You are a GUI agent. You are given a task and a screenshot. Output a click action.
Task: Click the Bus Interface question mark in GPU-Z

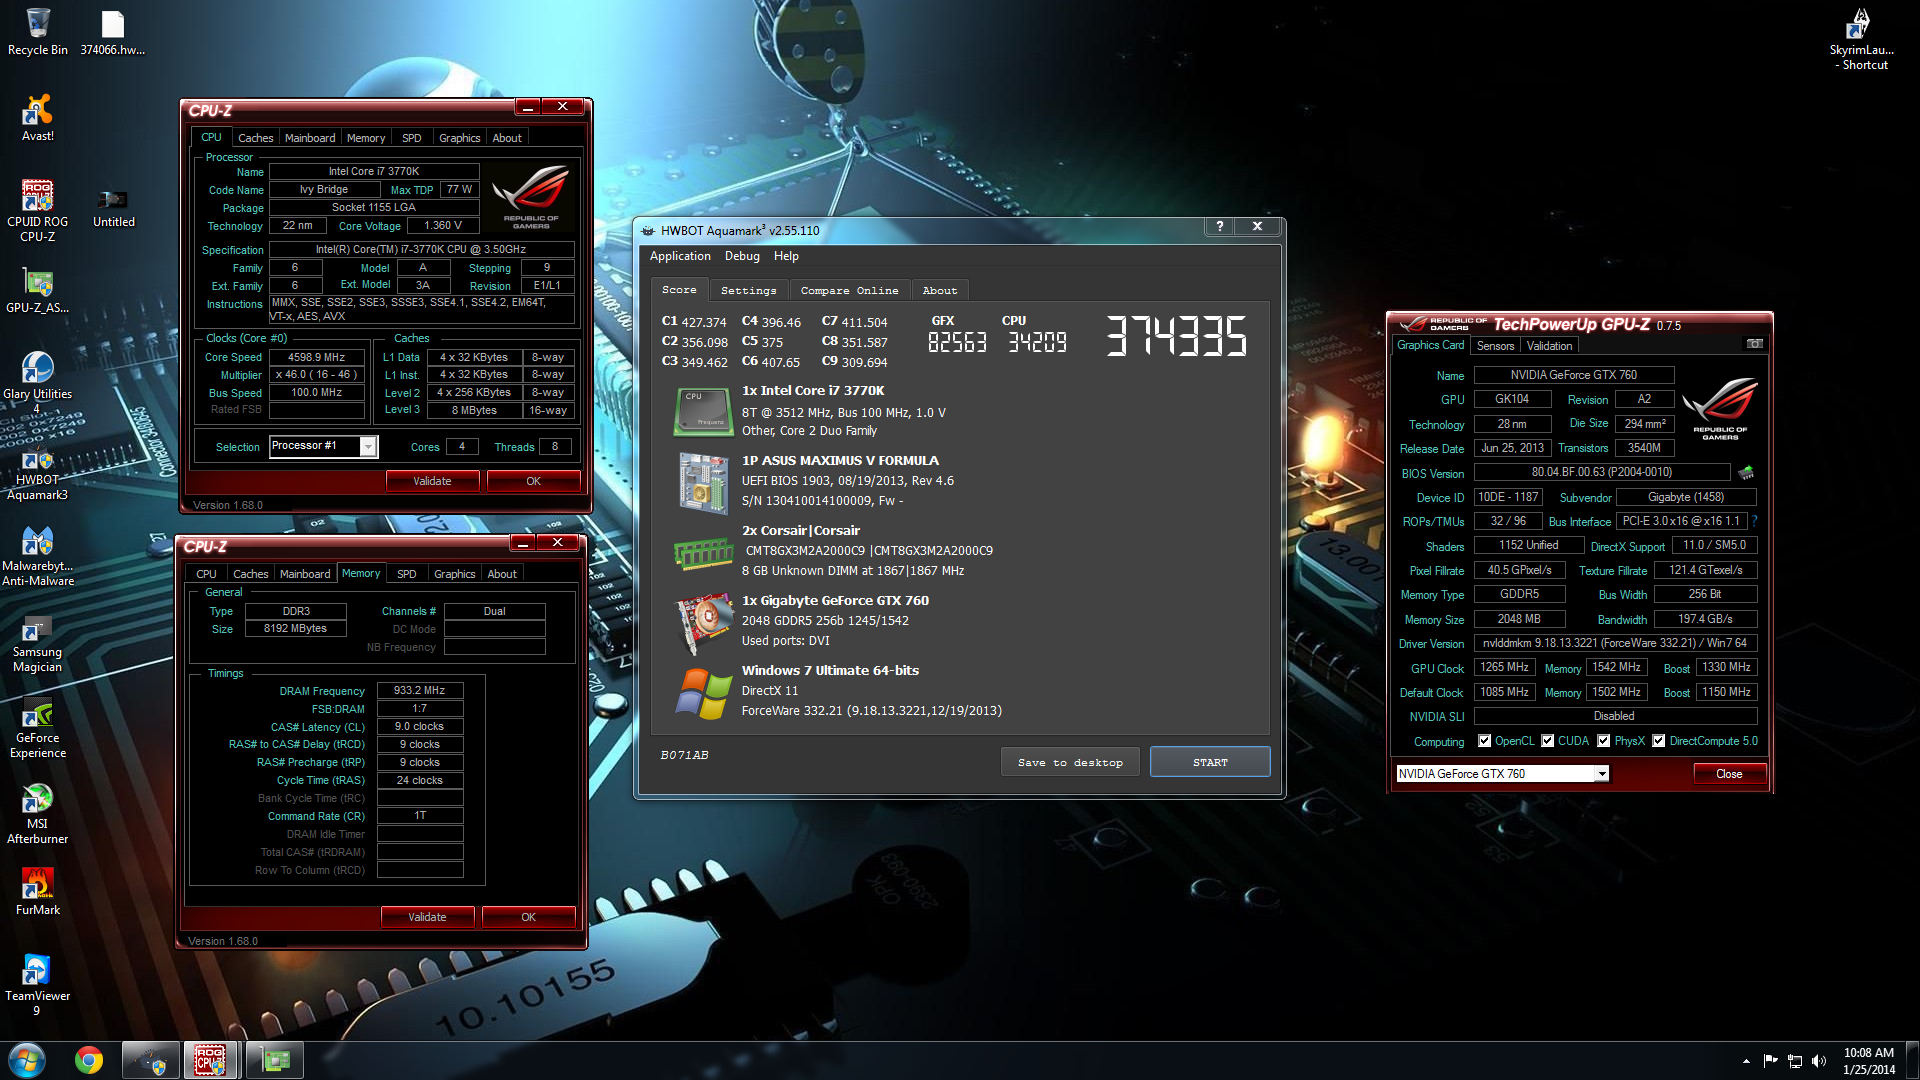(1754, 521)
